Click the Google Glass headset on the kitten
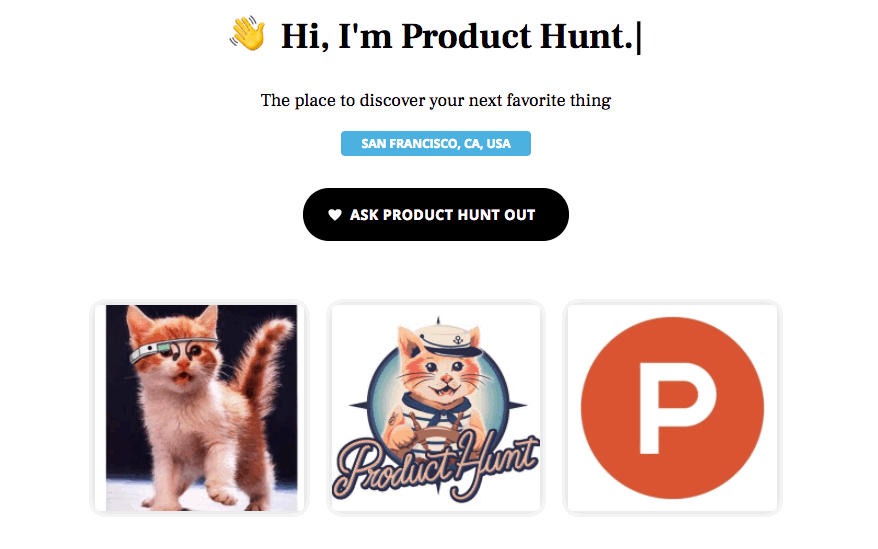Viewport: 878px width, 549px height. (x=172, y=350)
